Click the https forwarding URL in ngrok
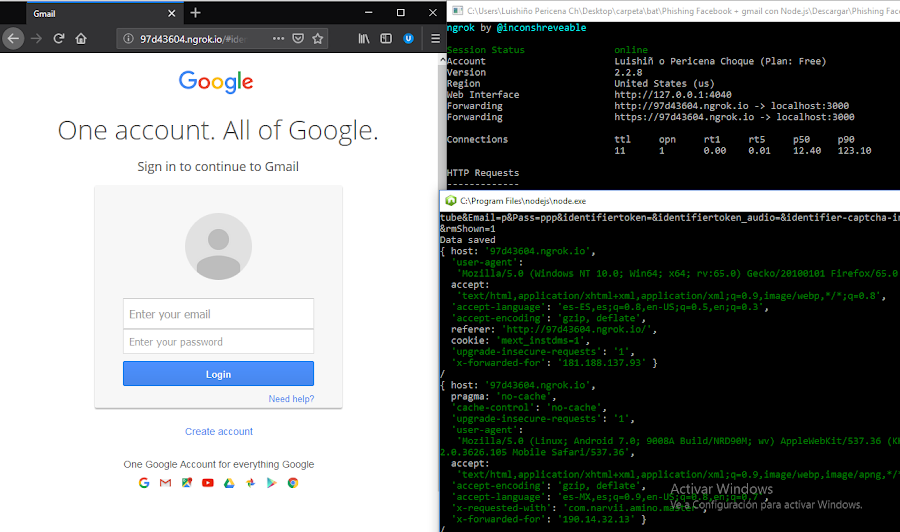The height and width of the screenshot is (532, 900). point(684,117)
